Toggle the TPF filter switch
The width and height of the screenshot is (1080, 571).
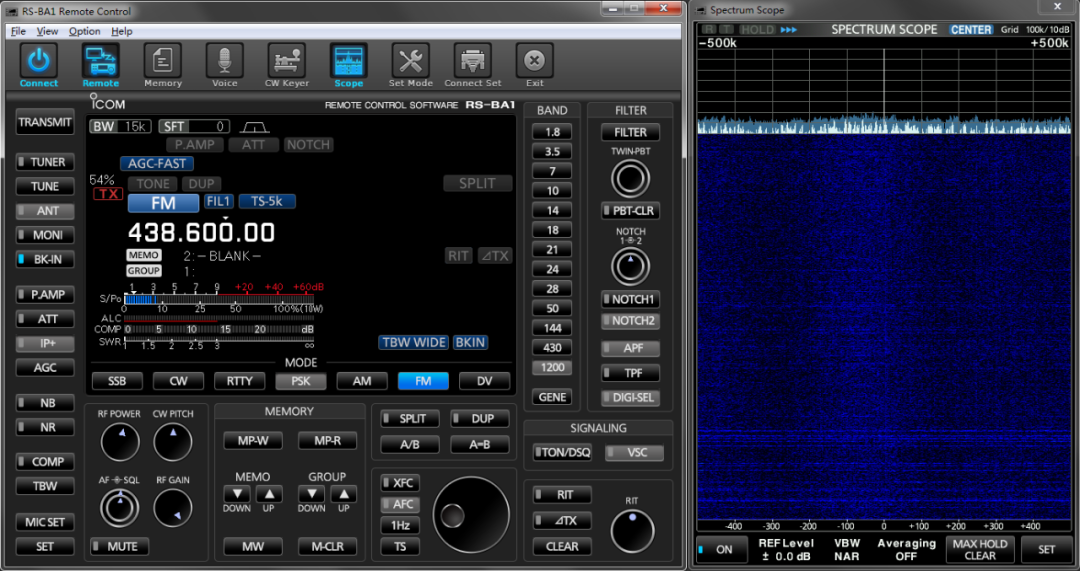coord(630,373)
